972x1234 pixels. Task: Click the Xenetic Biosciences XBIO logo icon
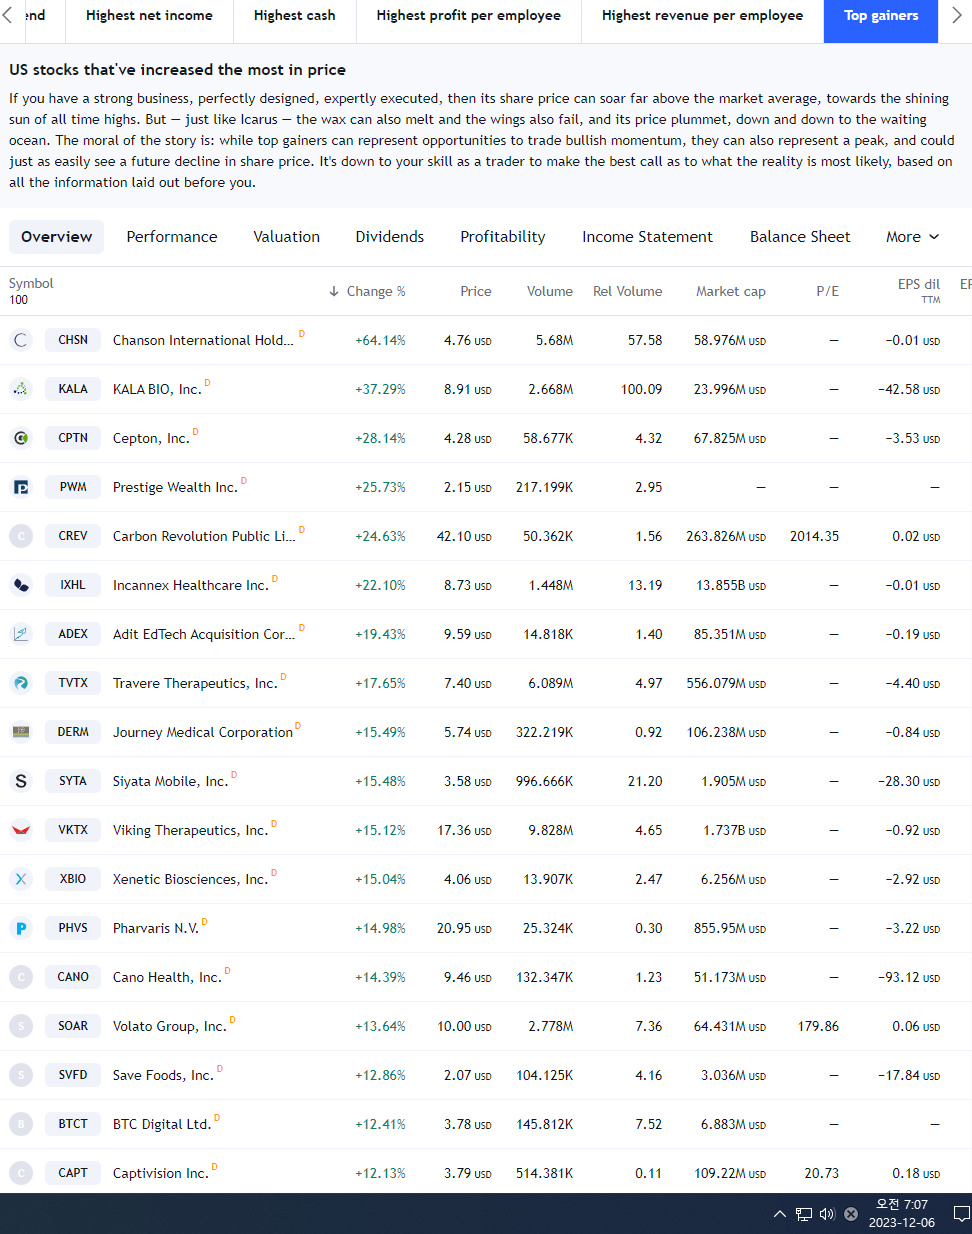click(x=21, y=879)
